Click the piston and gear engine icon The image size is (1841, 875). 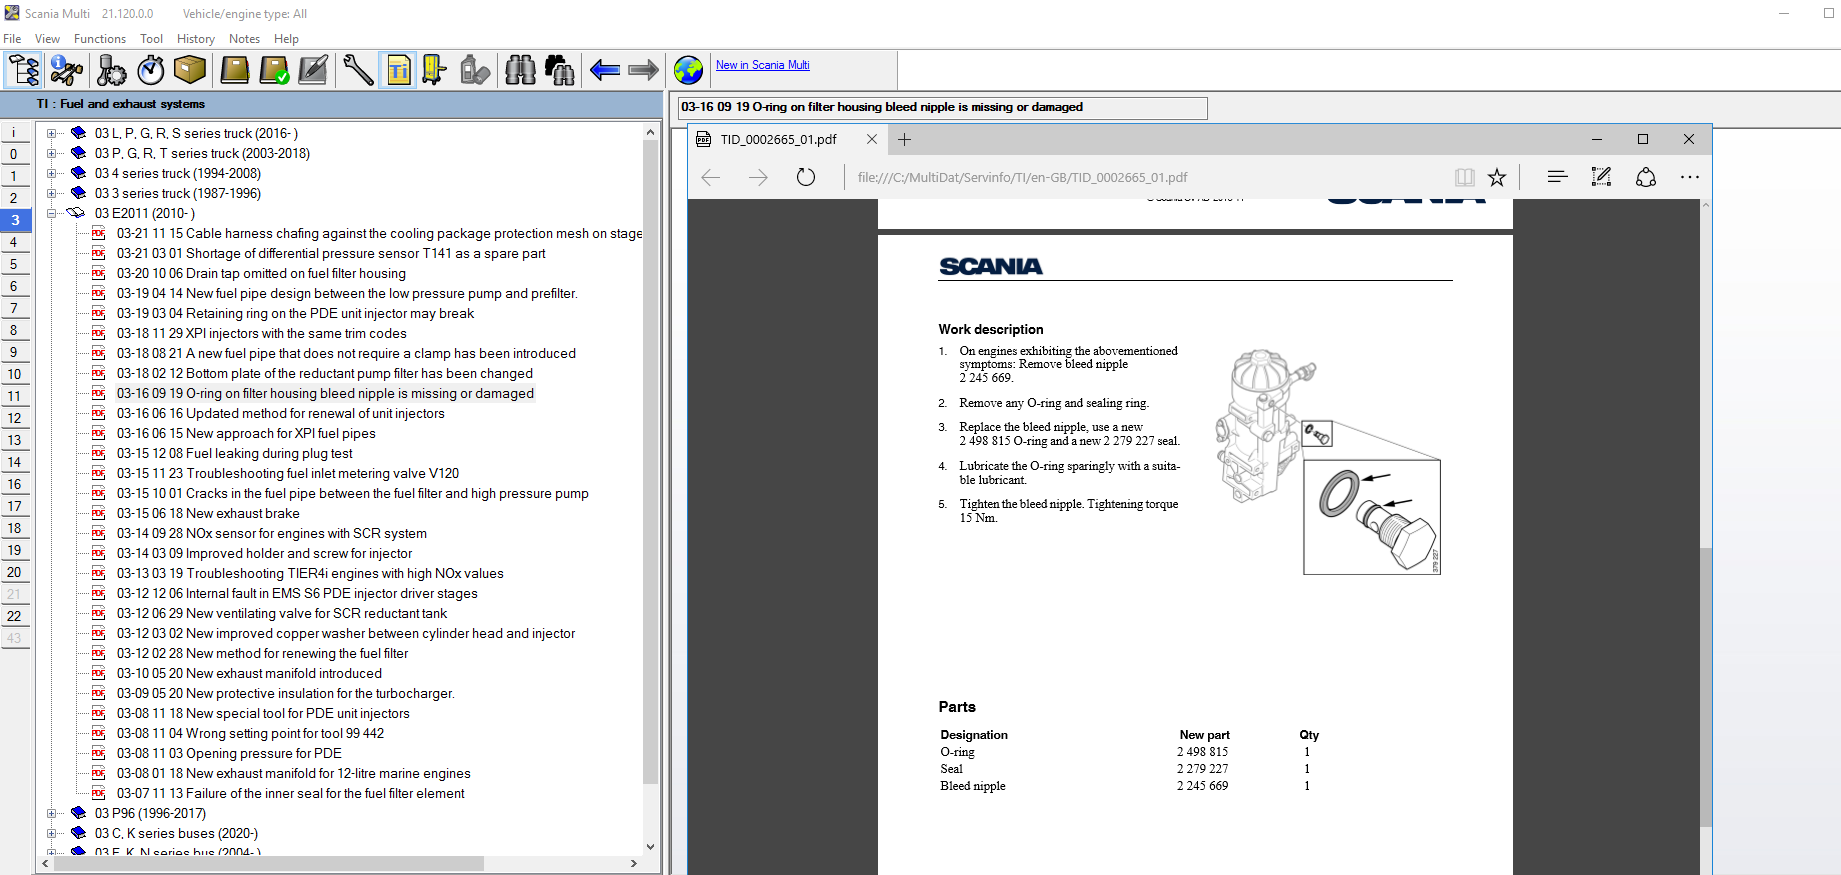[111, 70]
